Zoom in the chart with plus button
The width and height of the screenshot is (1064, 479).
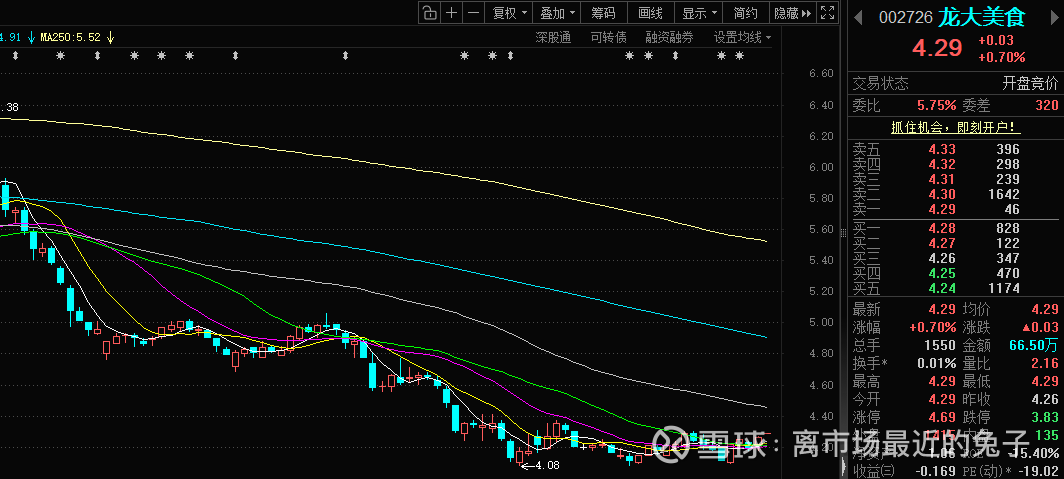coord(451,13)
